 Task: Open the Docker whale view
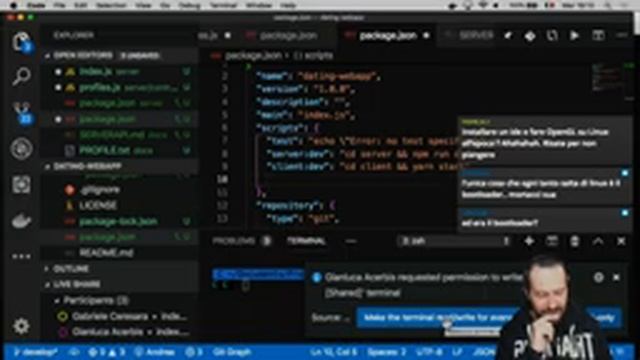coord(22,221)
